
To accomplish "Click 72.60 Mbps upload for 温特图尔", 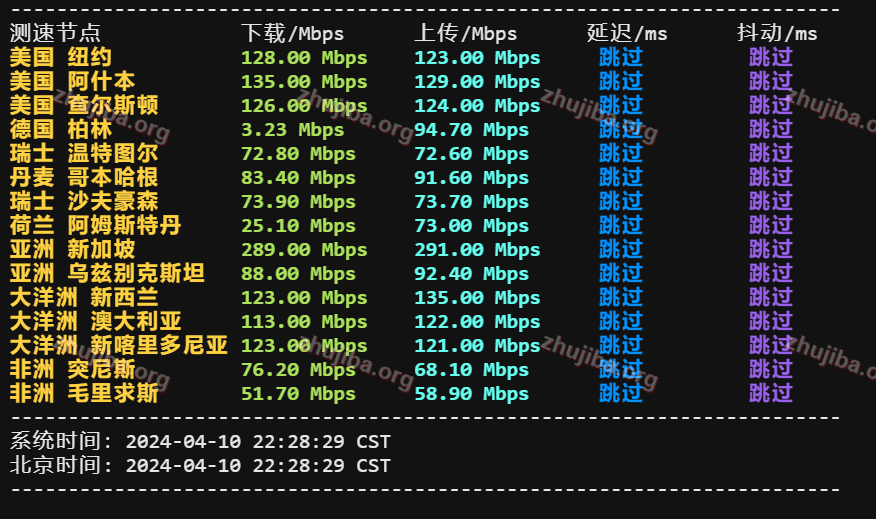I will coord(472,154).
